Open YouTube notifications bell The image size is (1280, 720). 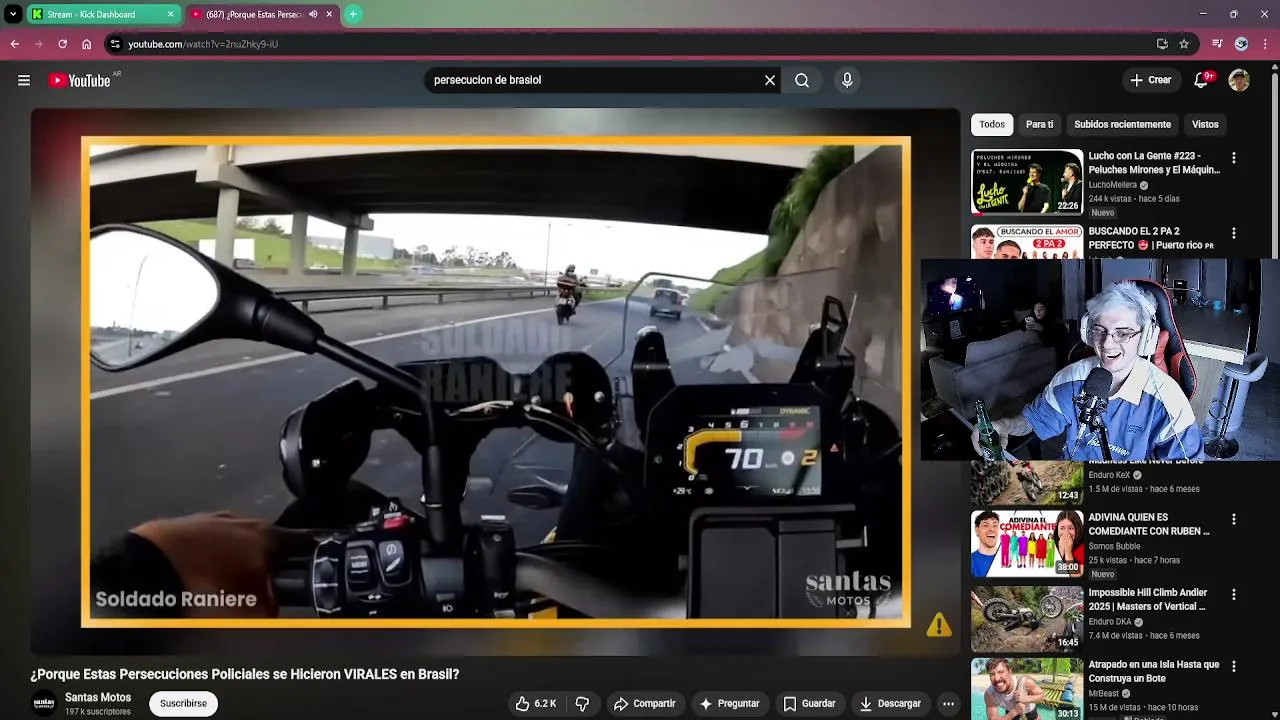1201,80
